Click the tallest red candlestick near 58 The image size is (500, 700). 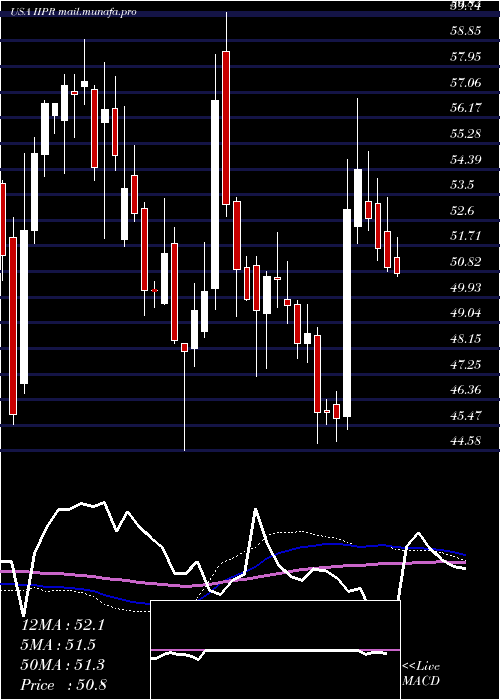226,128
